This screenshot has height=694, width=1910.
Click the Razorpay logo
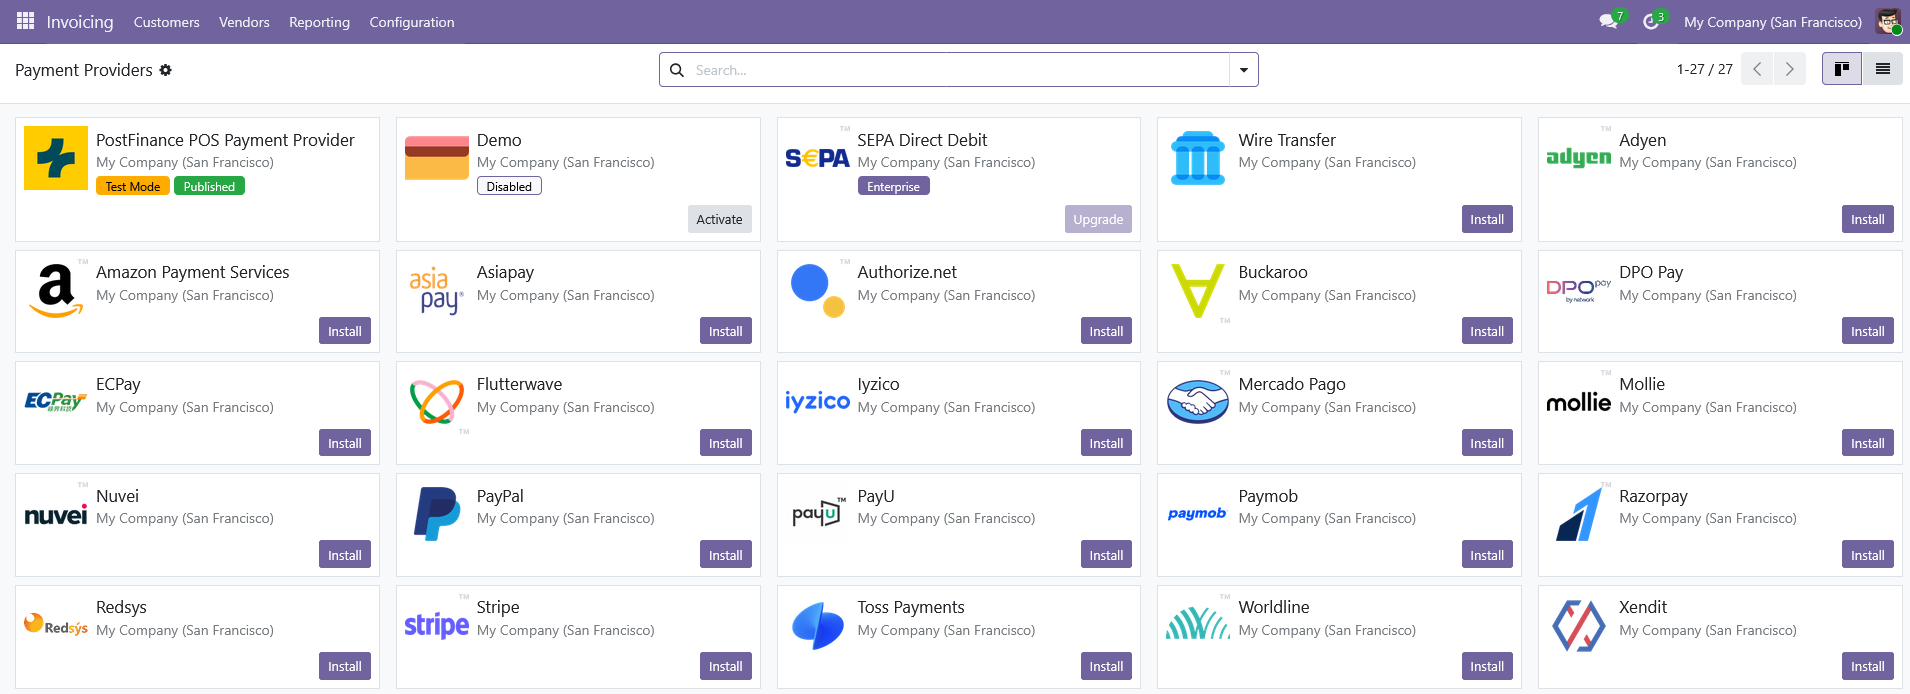[x=1579, y=514]
